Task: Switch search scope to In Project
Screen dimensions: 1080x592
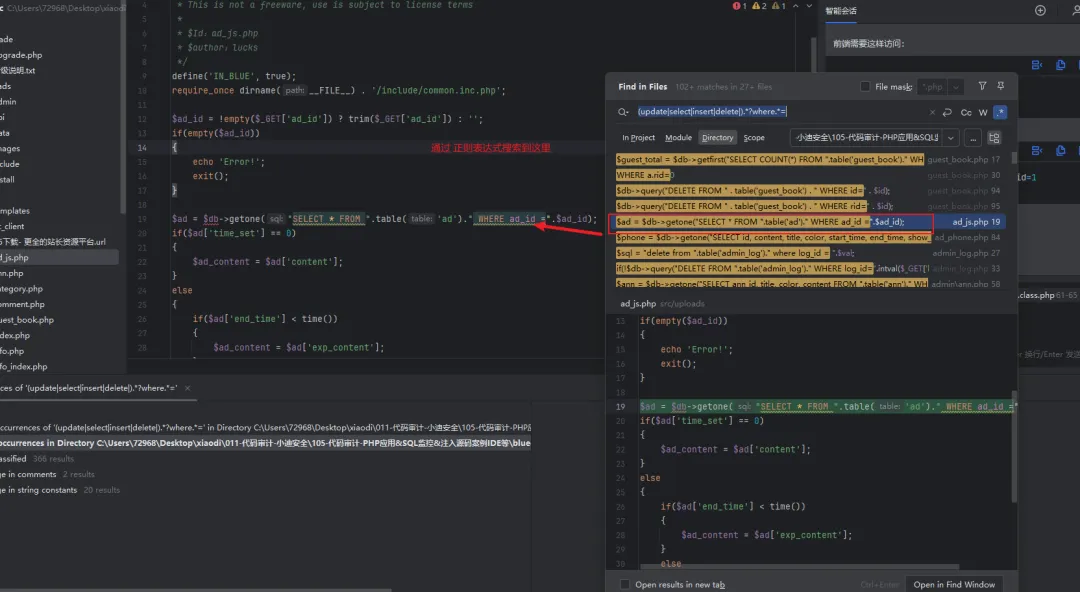Action: pyautogui.click(x=638, y=138)
